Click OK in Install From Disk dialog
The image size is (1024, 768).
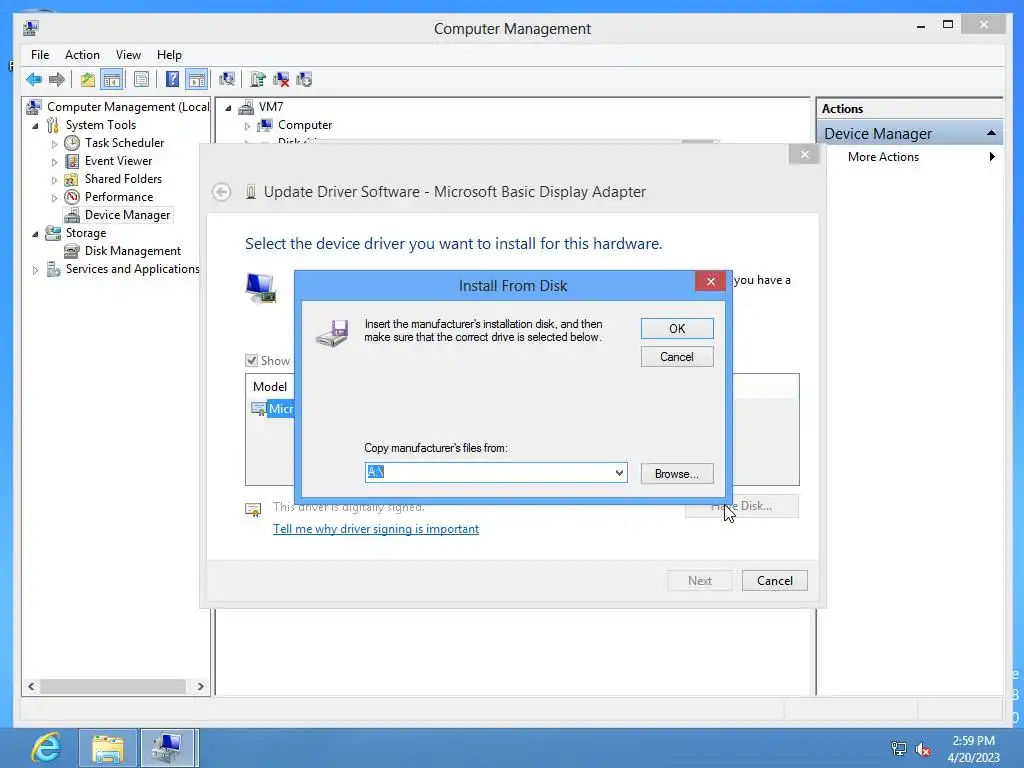[x=677, y=328]
